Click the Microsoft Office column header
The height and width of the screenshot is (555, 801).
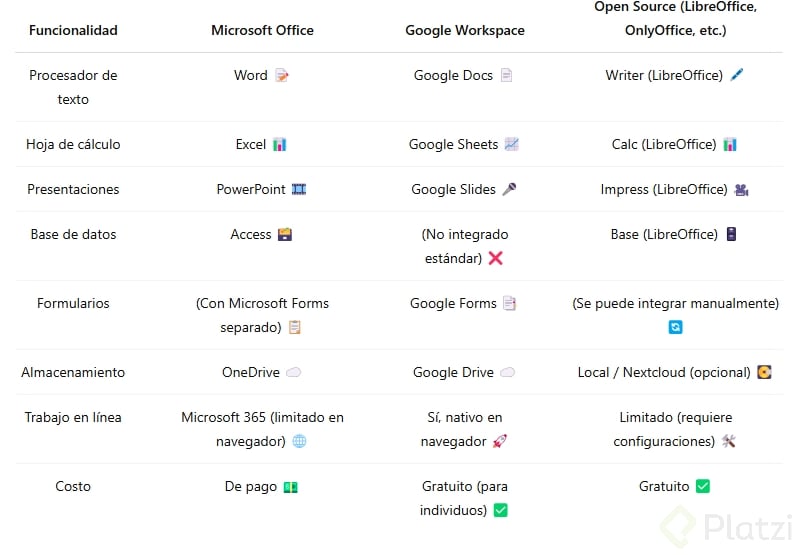262,30
